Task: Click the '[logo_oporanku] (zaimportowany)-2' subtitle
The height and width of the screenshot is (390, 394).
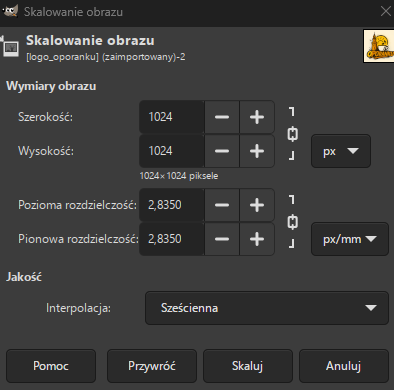Action: click(106, 57)
